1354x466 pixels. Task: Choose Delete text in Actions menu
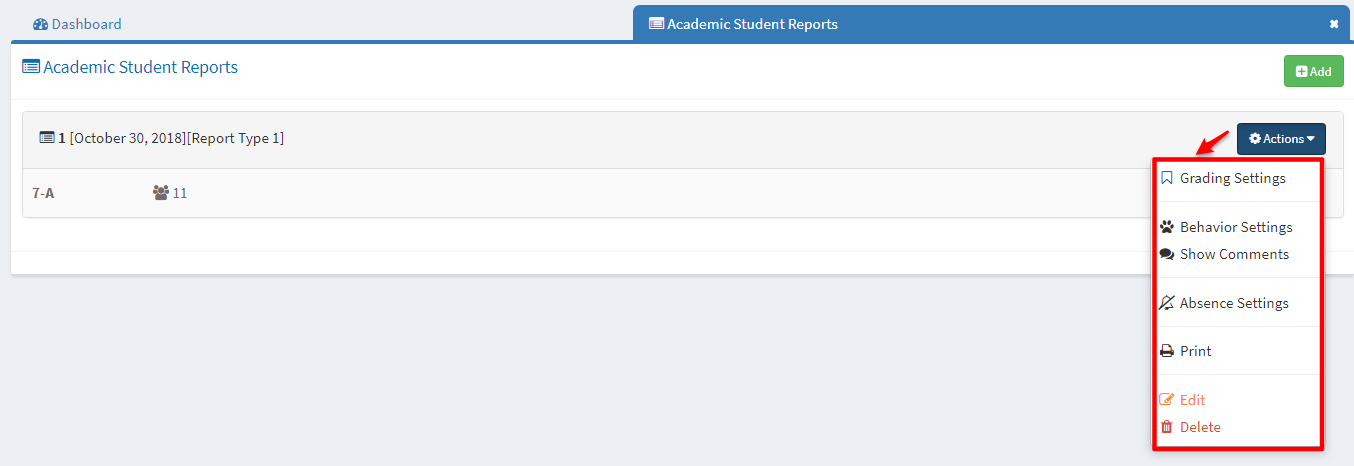1200,427
